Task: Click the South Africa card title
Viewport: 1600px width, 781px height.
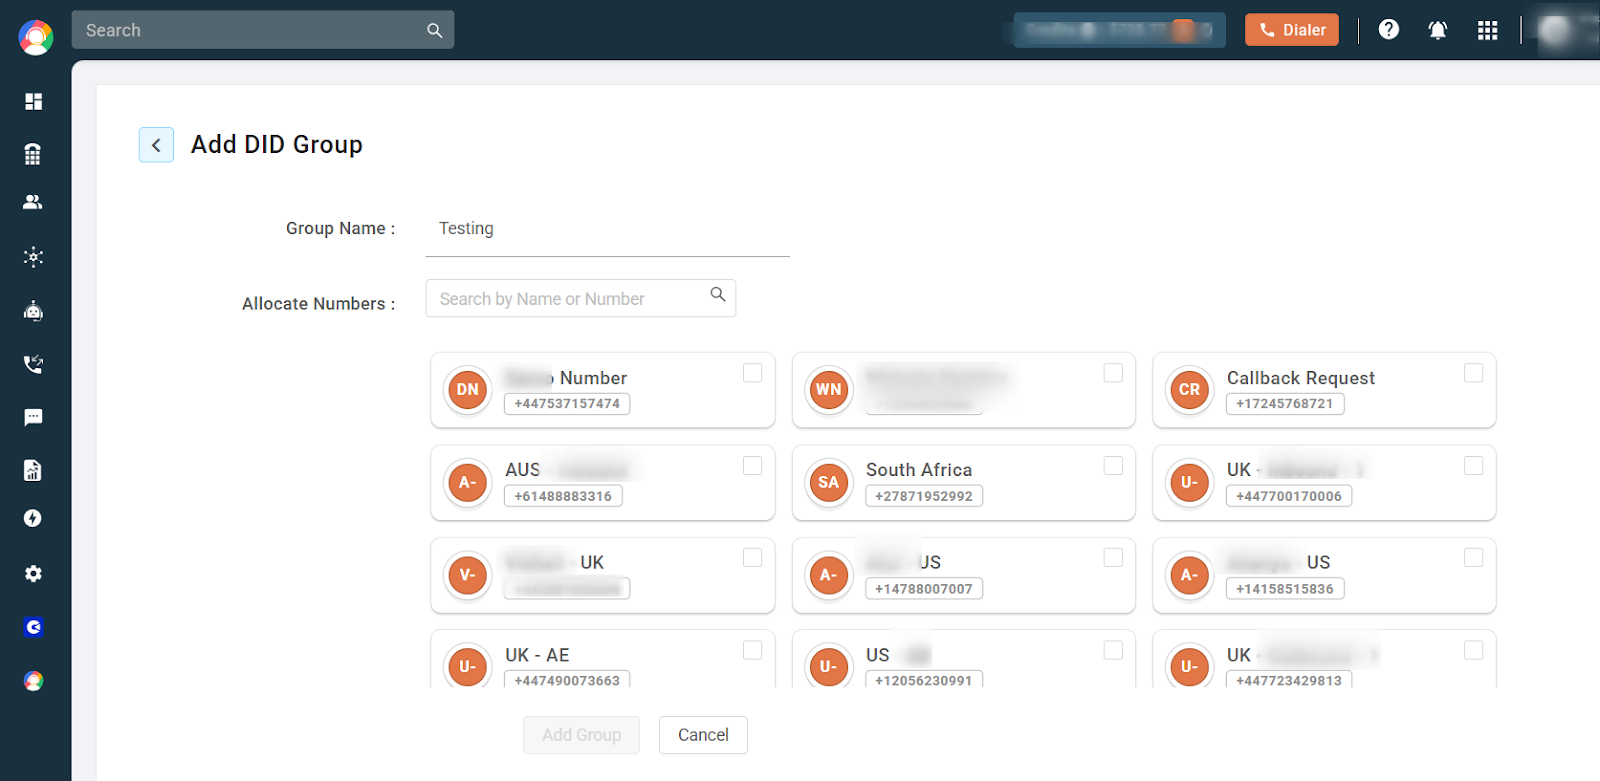Action: (919, 470)
